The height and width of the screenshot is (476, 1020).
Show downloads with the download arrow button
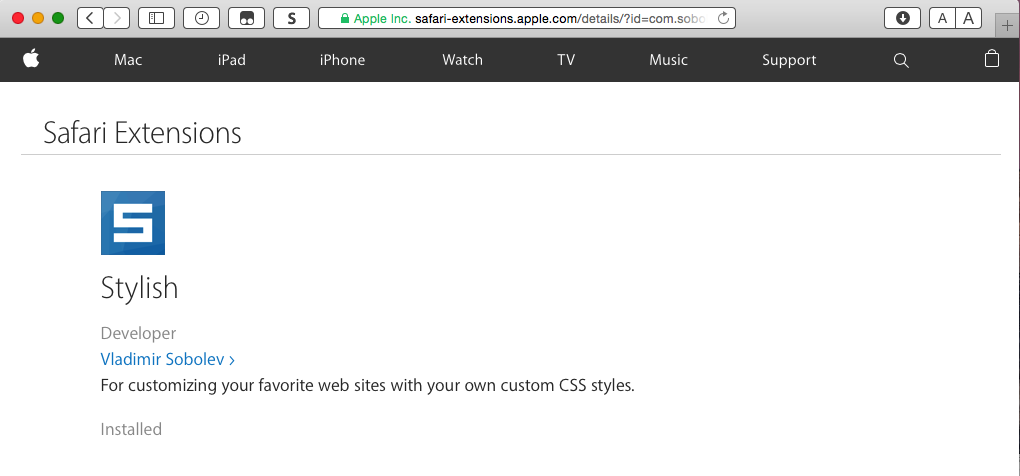[x=902, y=18]
